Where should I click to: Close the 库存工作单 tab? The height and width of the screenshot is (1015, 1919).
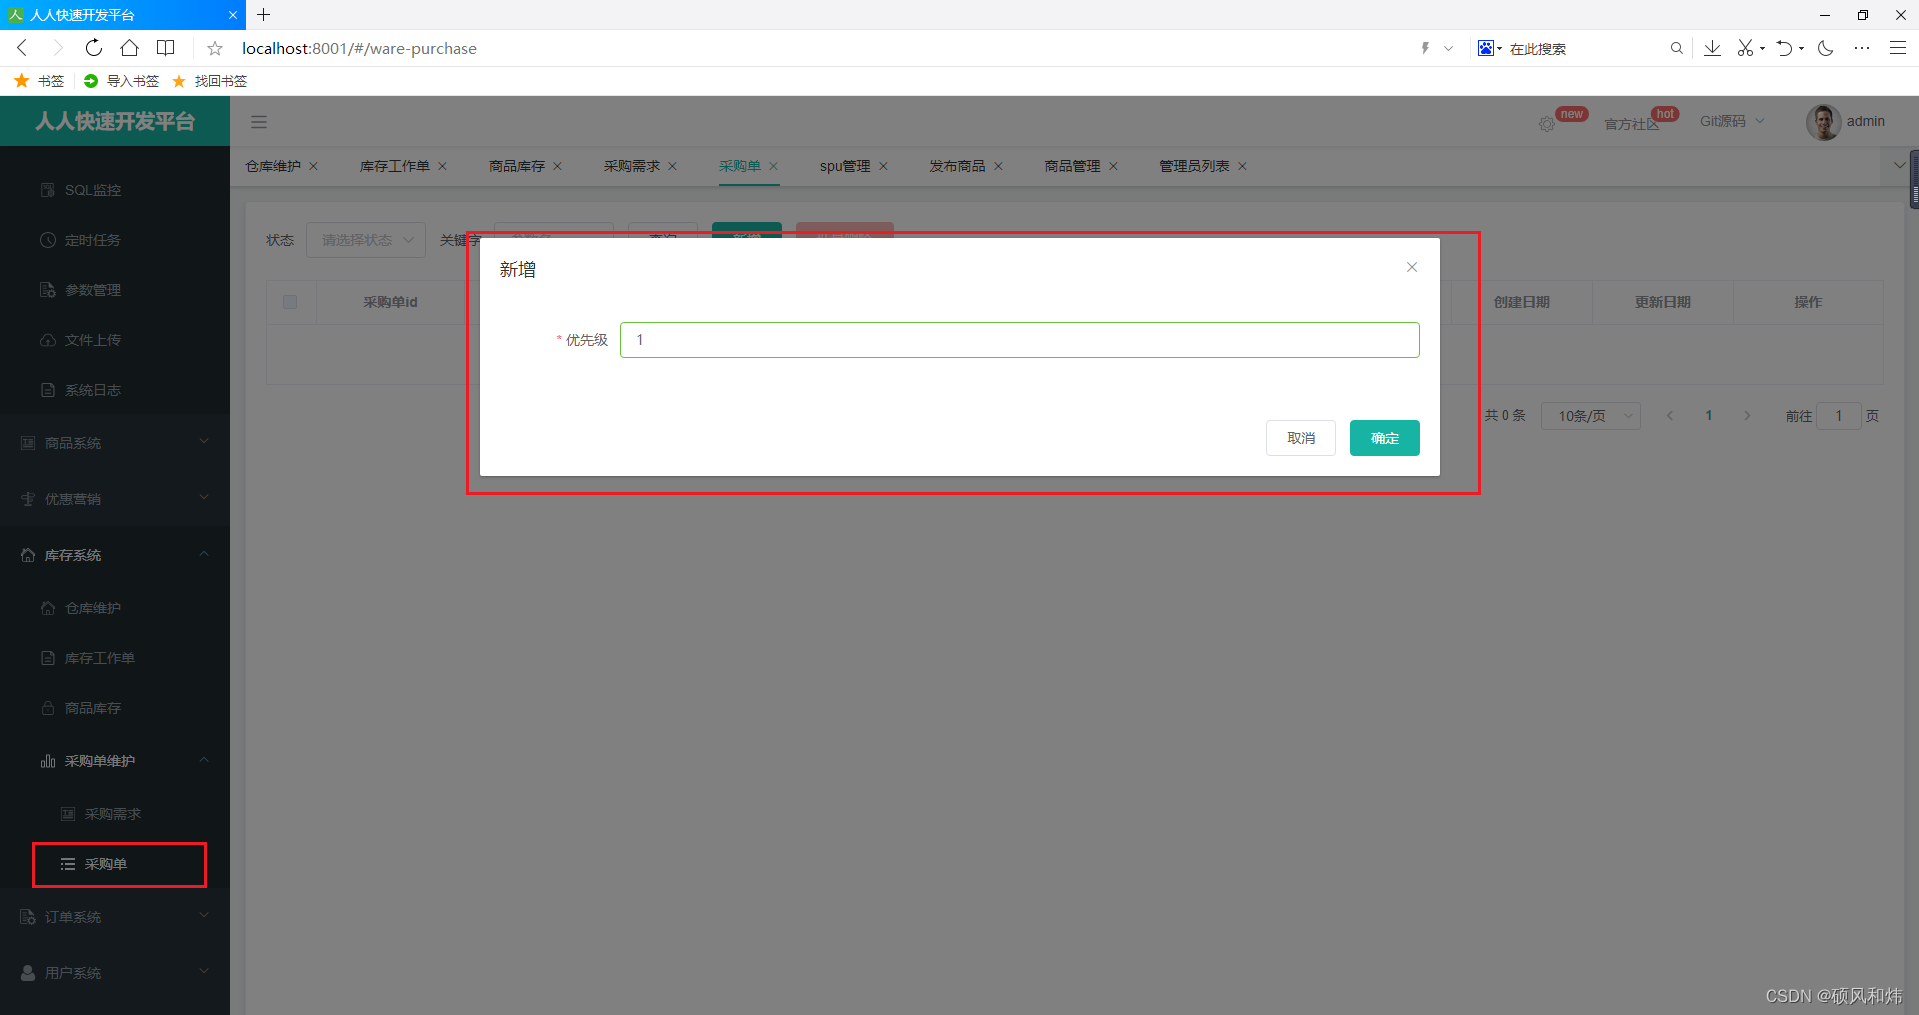tap(442, 166)
